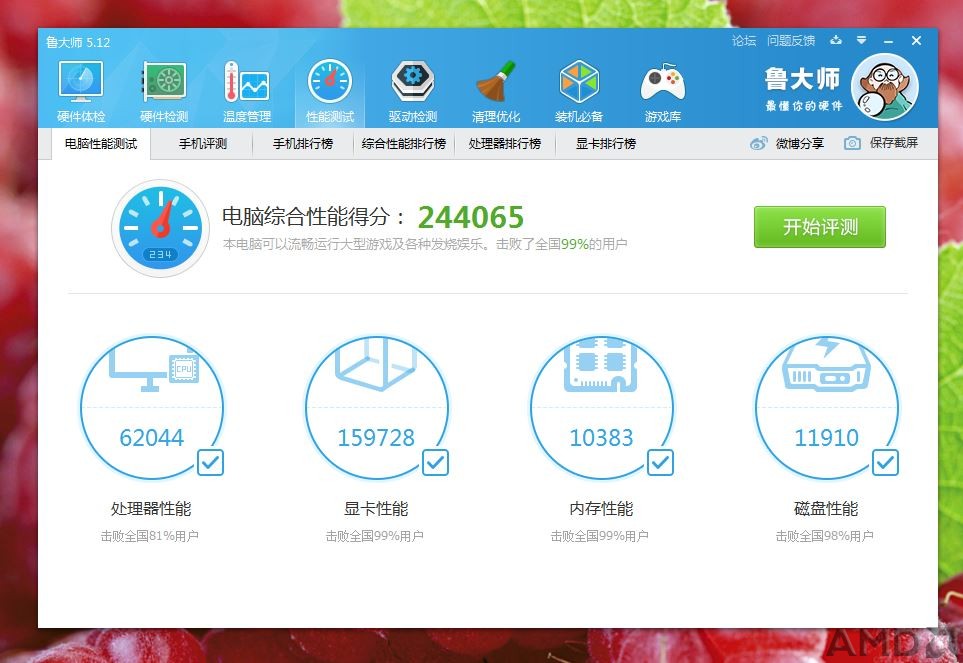
Task: Click 击败全国81%用户 text
Action: coord(150,536)
